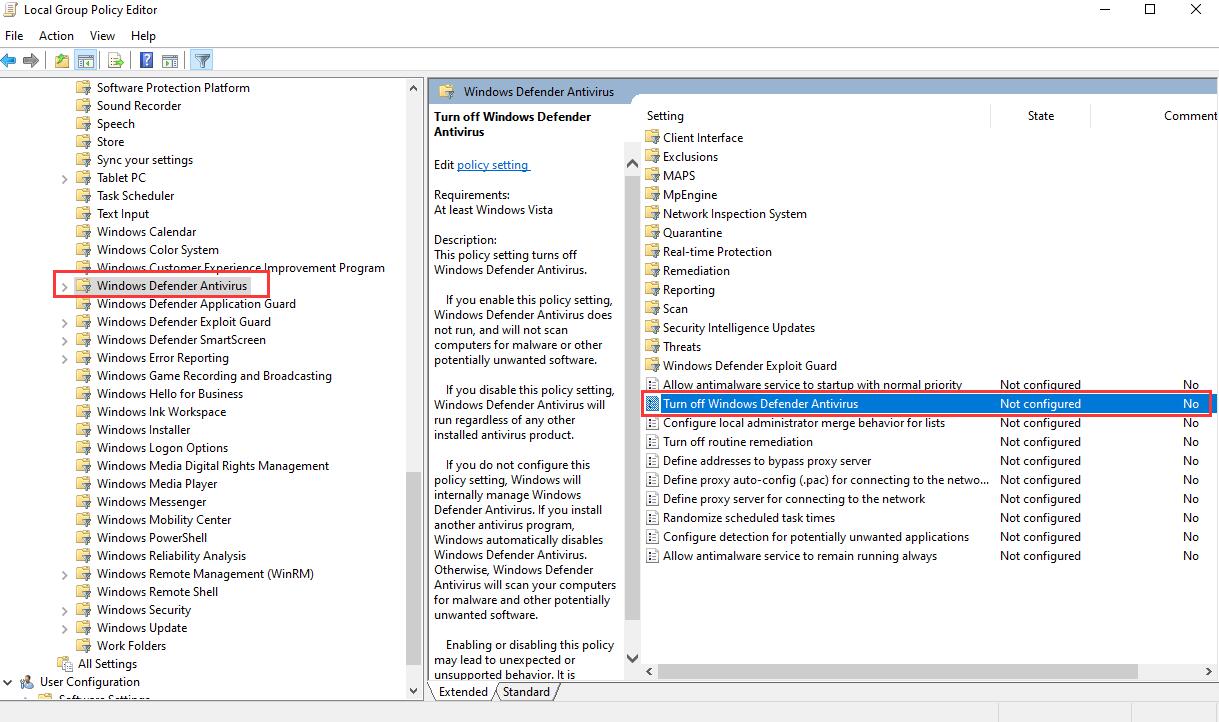Click the Exclusions folder icon

click(x=653, y=157)
